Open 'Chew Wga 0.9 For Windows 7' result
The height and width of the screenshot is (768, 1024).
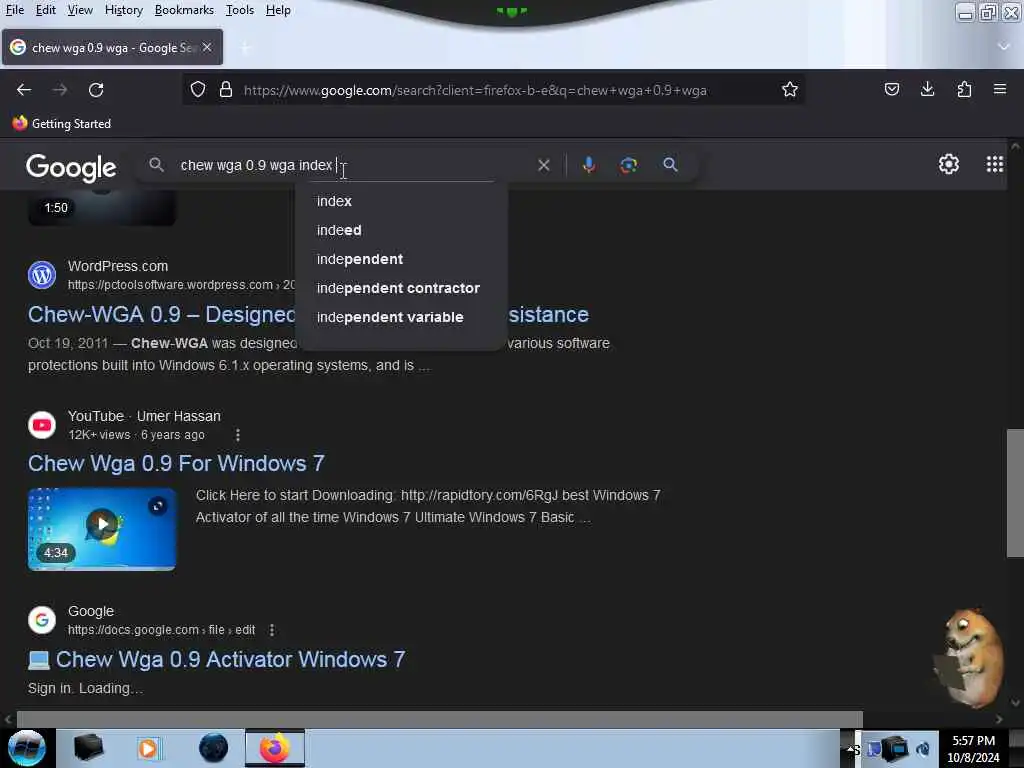coord(176,464)
